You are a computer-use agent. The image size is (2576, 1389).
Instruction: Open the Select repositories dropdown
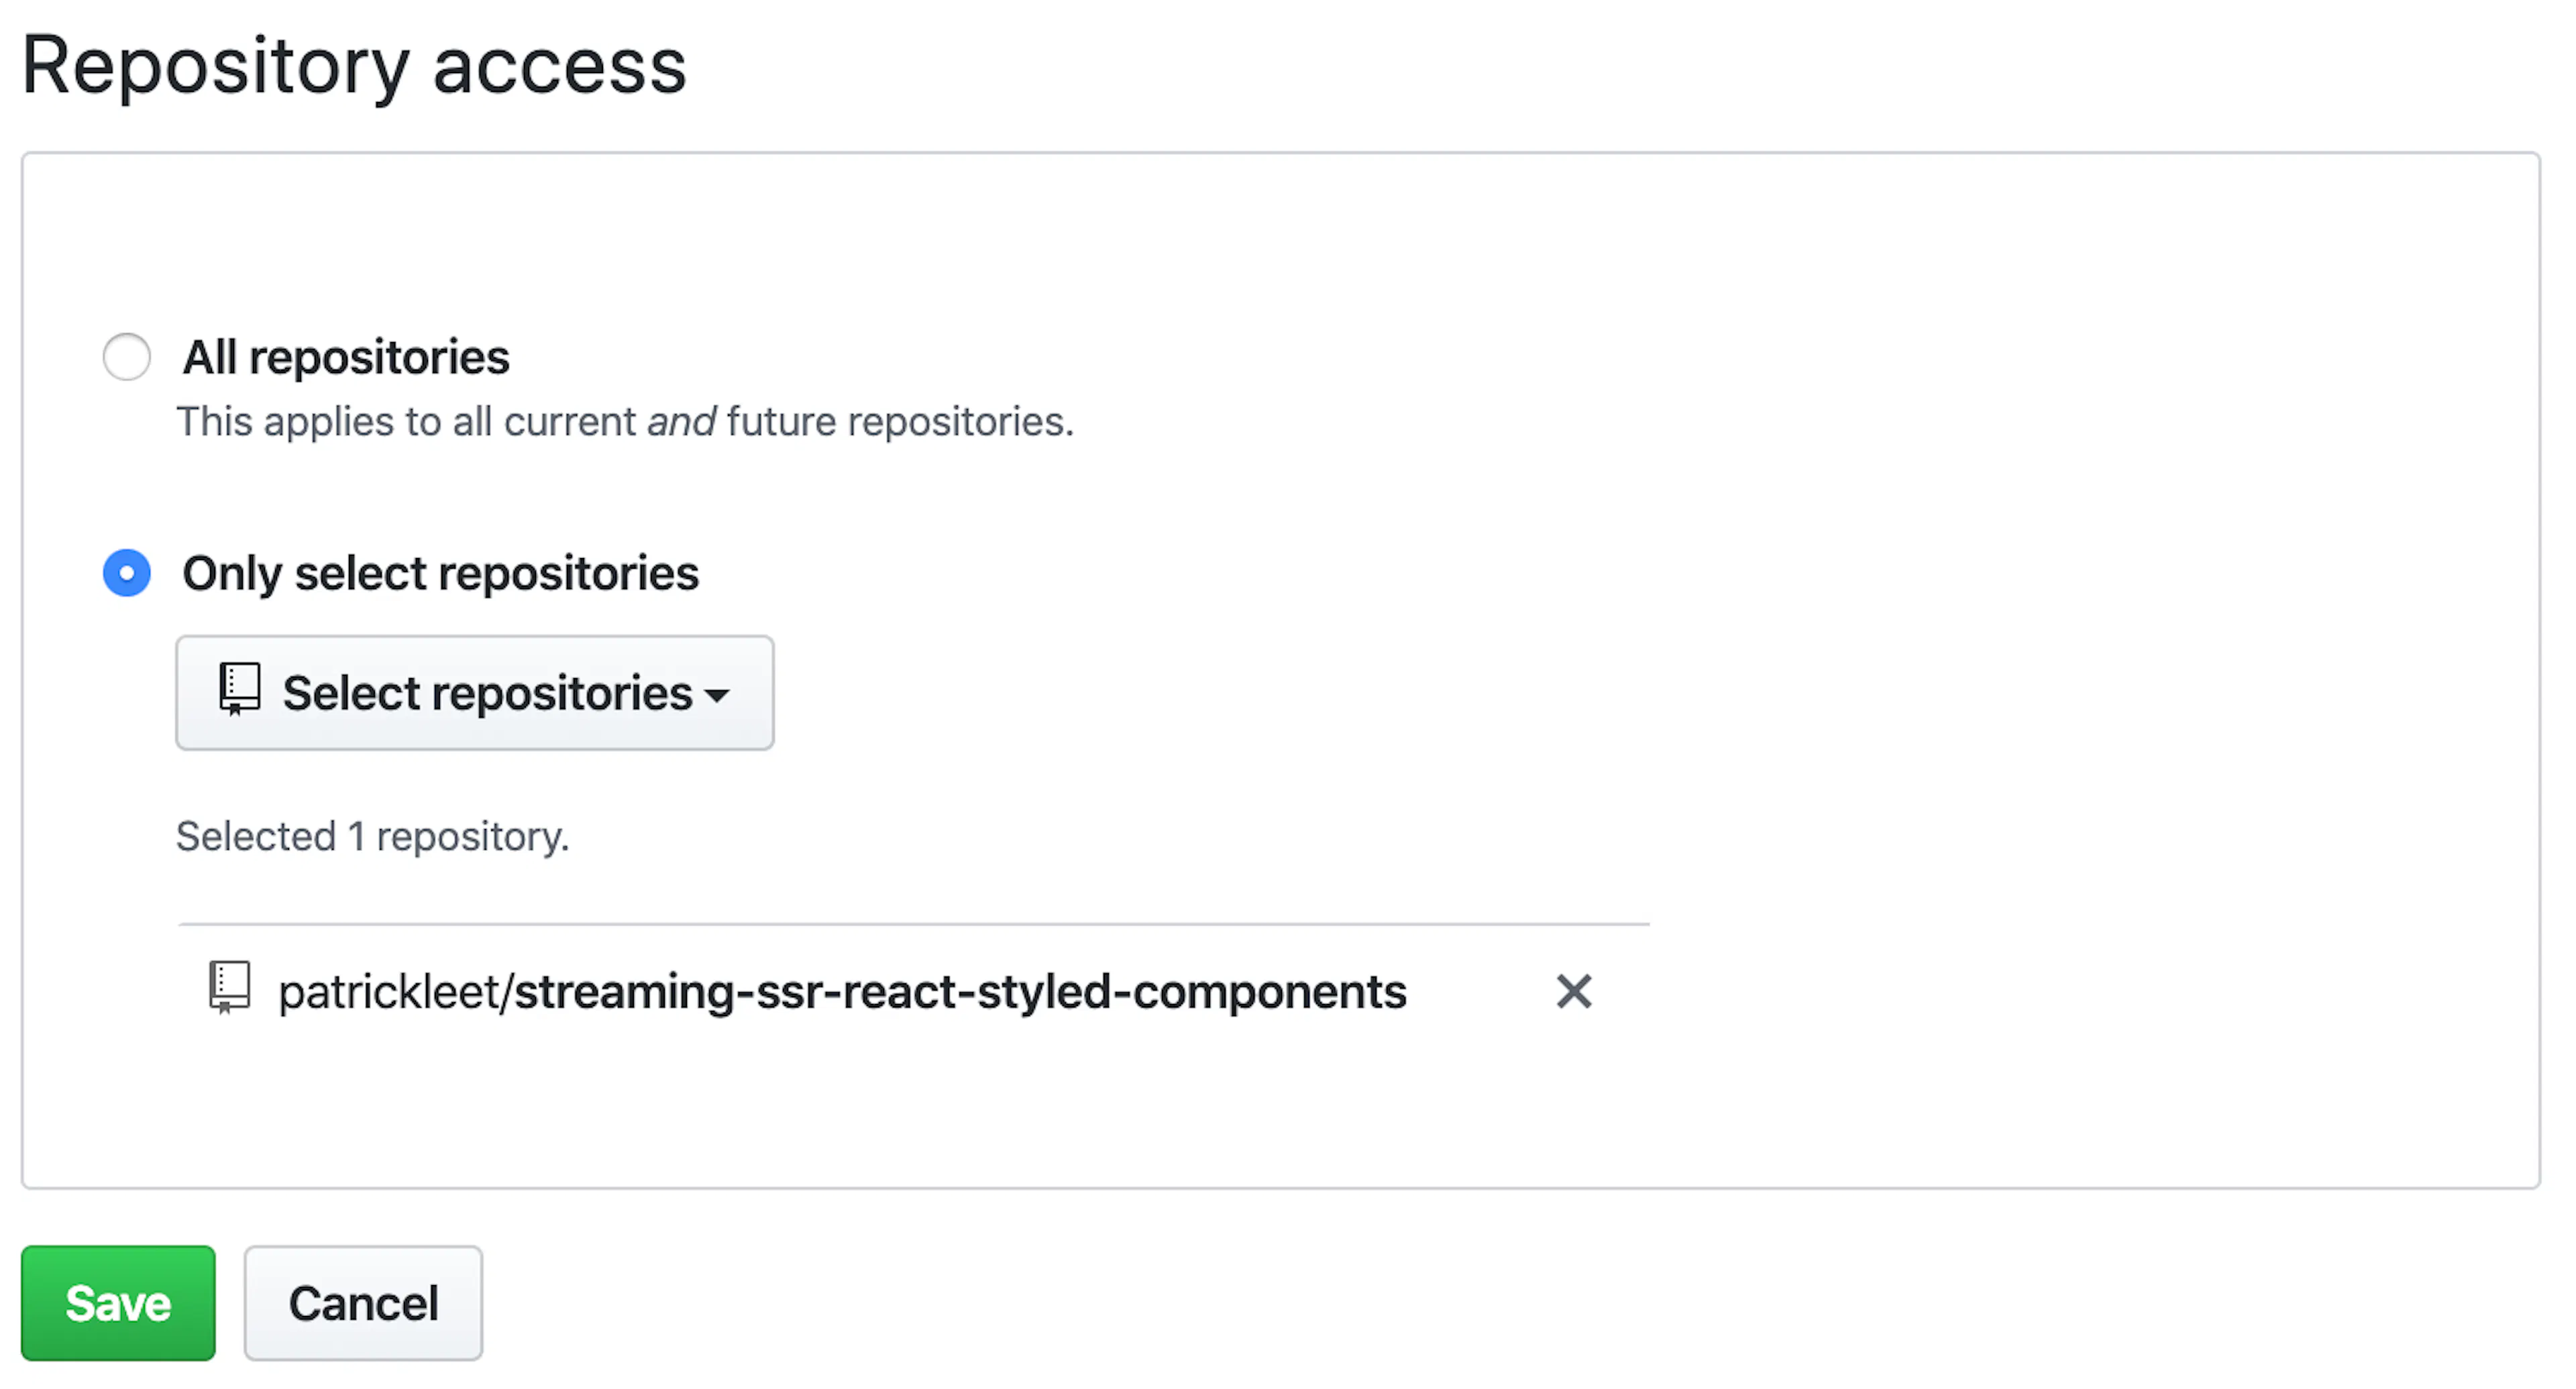[x=475, y=693]
